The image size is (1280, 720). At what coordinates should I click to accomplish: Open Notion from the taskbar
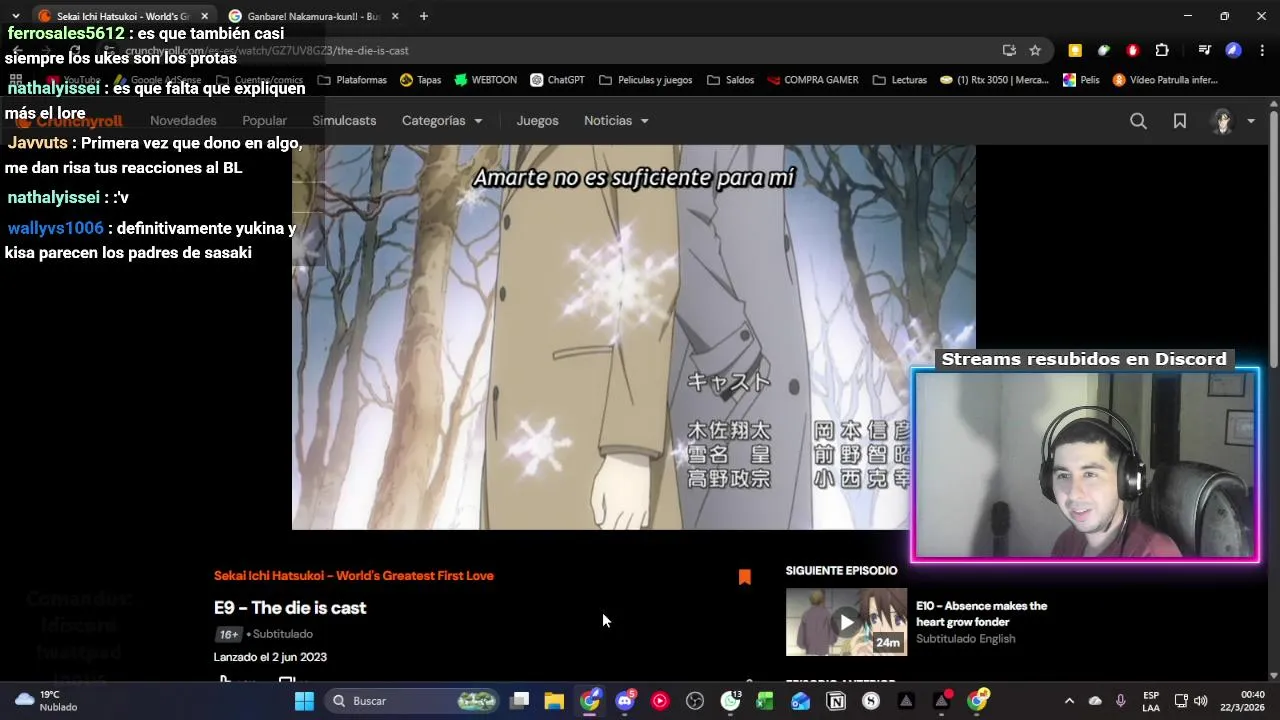pyautogui.click(x=836, y=701)
